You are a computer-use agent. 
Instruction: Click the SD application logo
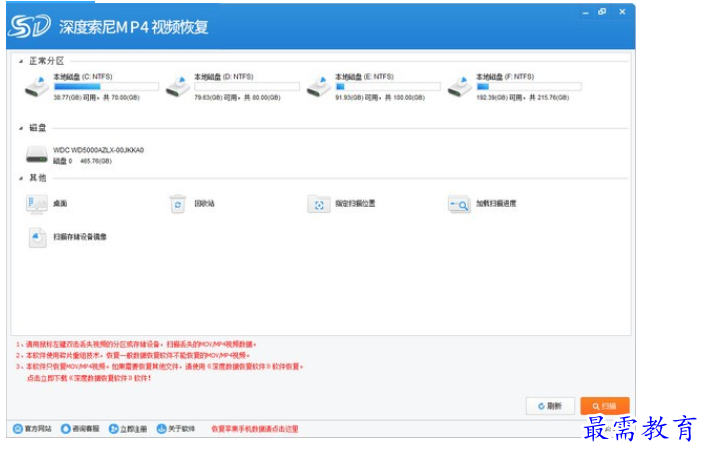[x=29, y=26]
